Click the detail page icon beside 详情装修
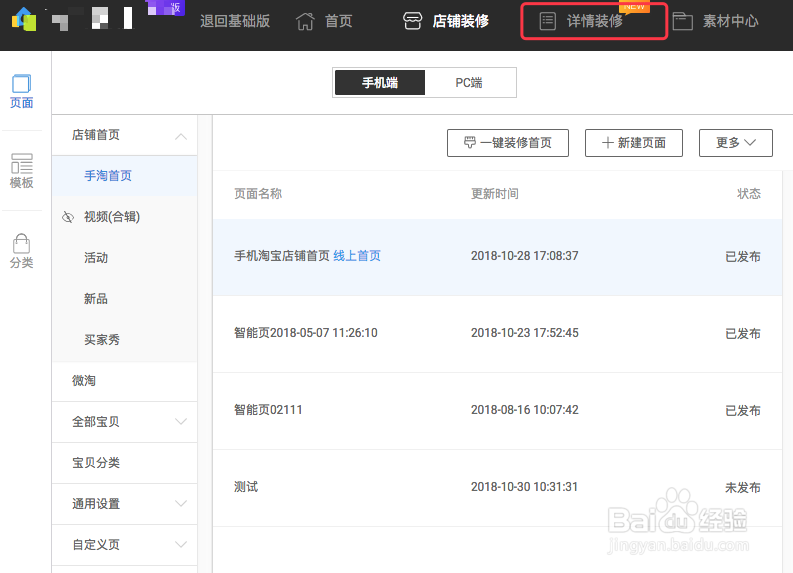 click(x=548, y=21)
